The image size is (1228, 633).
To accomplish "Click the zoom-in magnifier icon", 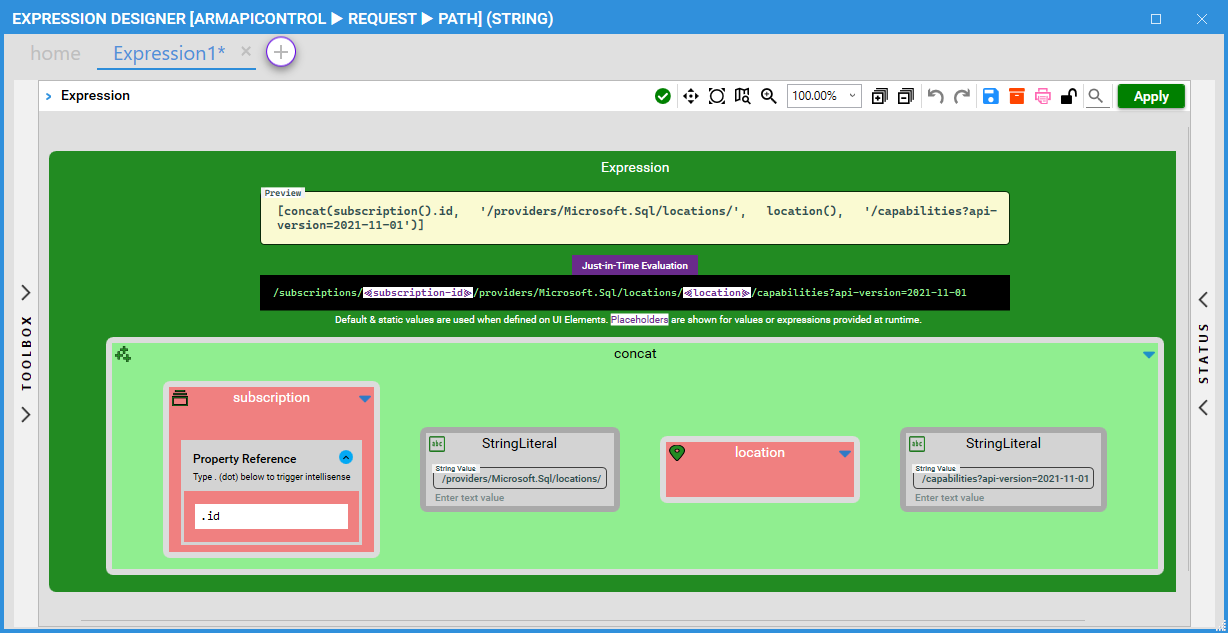I will 768,96.
